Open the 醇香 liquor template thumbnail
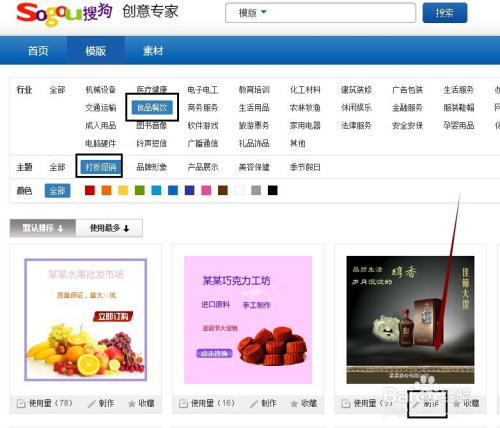The height and width of the screenshot is (428, 500). (410, 320)
